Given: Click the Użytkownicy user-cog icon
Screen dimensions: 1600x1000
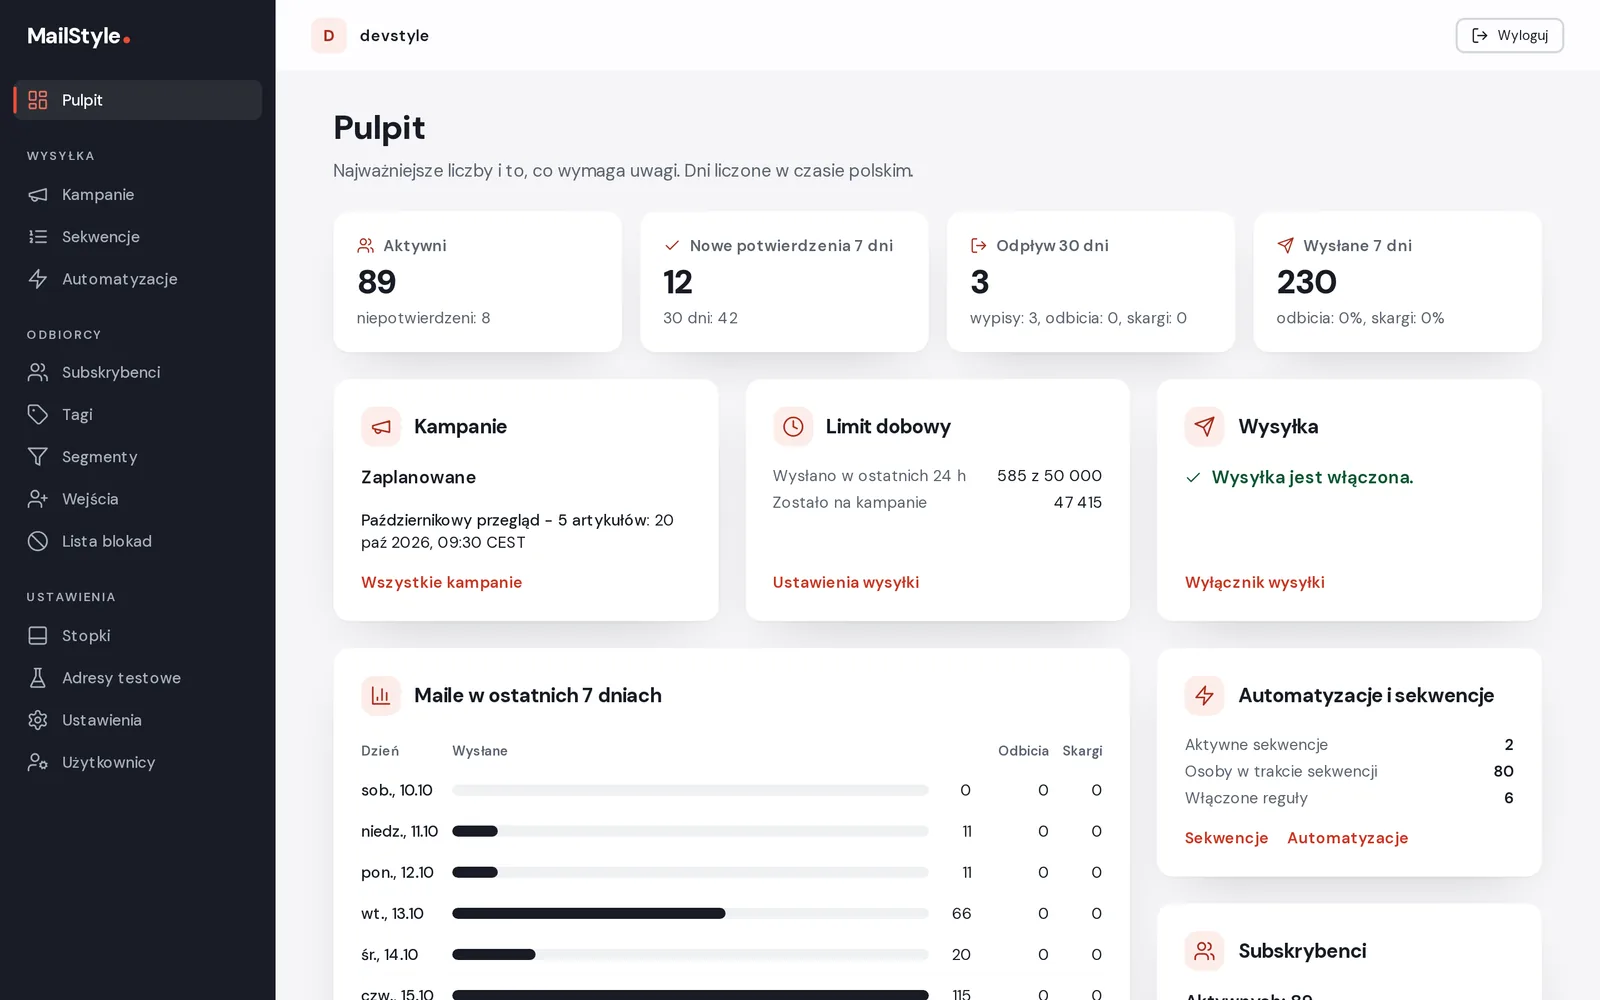Looking at the screenshot, I should click(x=38, y=762).
